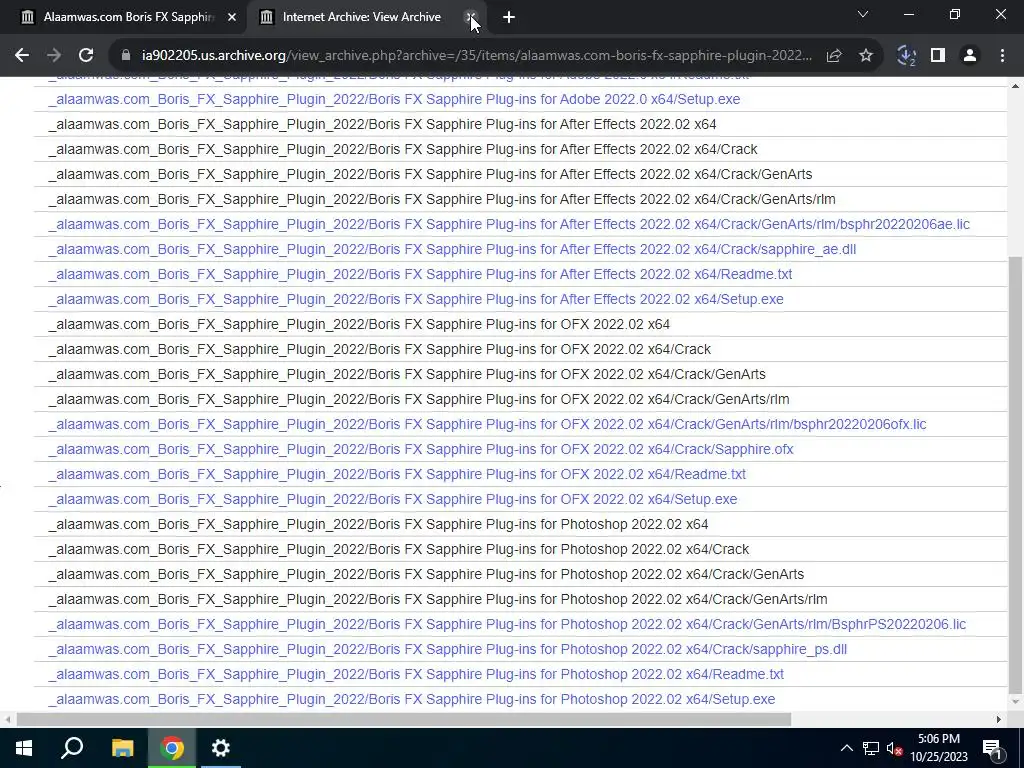
Task: Open After Effects 2022.02 x64/Readme.txt link
Action: 420,274
